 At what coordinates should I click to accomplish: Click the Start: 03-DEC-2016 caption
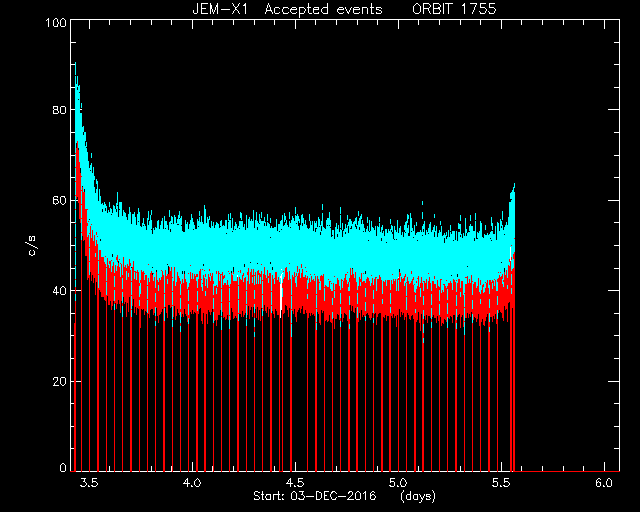coord(315,496)
